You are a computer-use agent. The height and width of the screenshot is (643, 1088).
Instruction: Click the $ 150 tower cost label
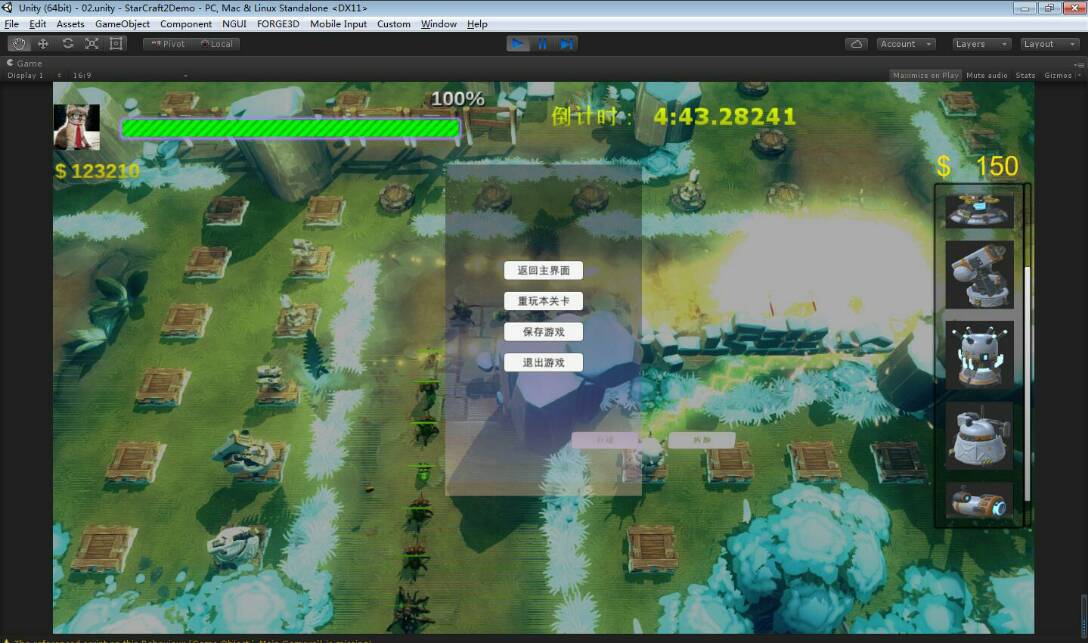click(x=977, y=166)
